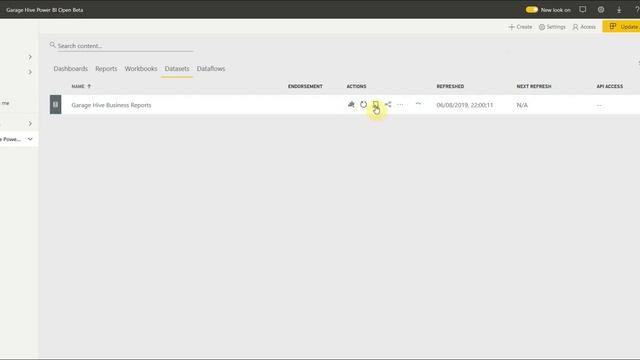Click the refreshed date 06/08/2019, 22:00:11
Viewport: 640px width, 360px height.
pos(464,105)
